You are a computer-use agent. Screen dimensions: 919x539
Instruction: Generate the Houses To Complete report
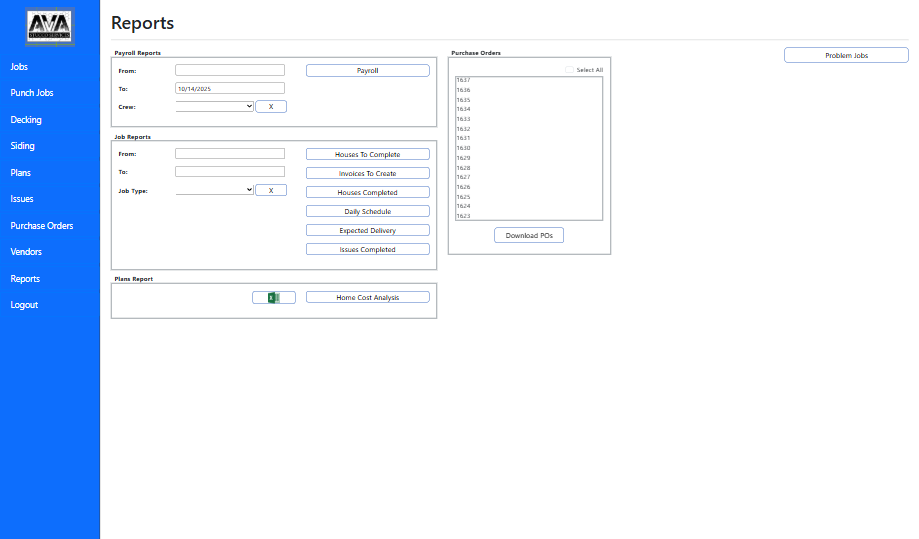(x=367, y=155)
